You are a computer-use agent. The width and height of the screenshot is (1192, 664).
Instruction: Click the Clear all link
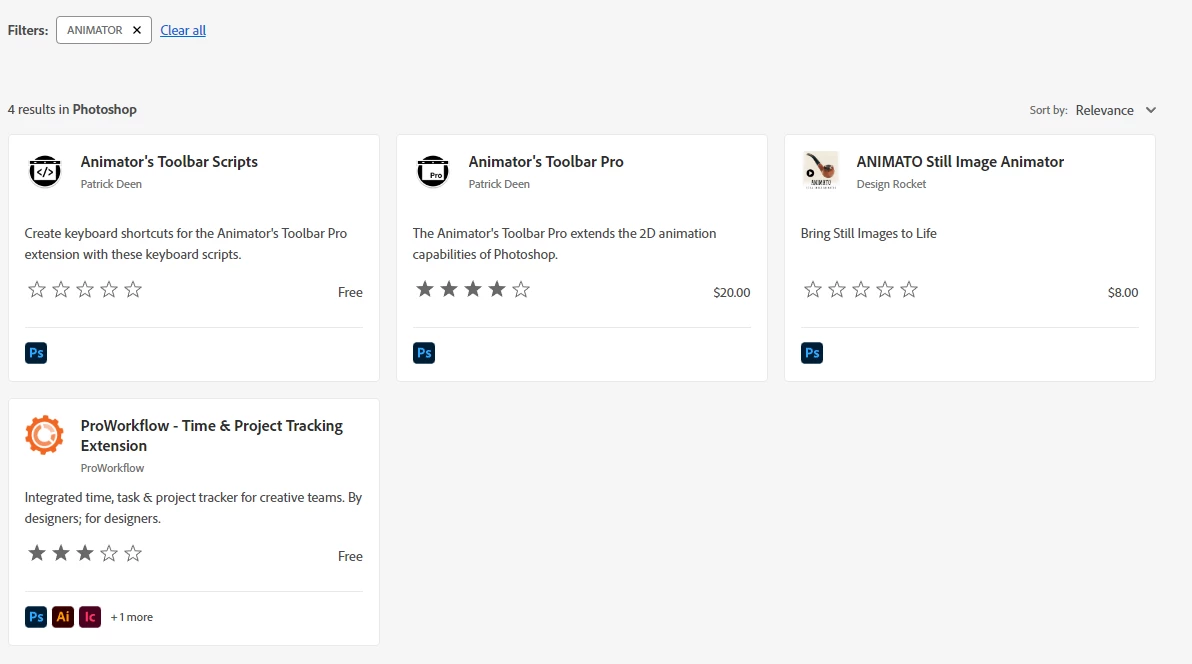tap(182, 30)
